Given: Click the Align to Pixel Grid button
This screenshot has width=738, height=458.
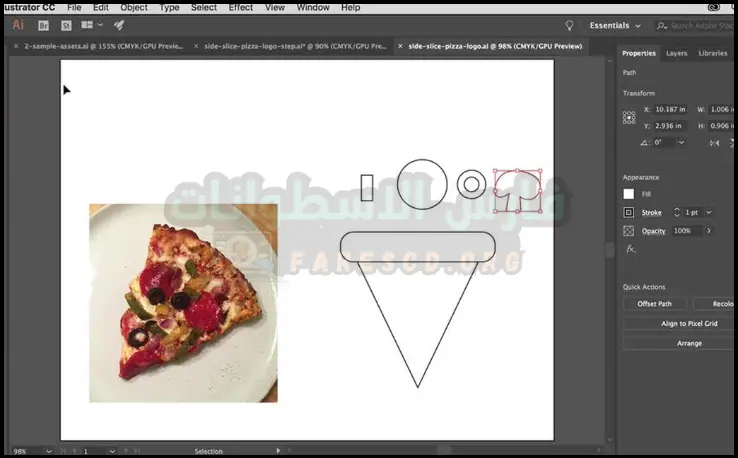Looking at the screenshot, I should click(x=689, y=323).
